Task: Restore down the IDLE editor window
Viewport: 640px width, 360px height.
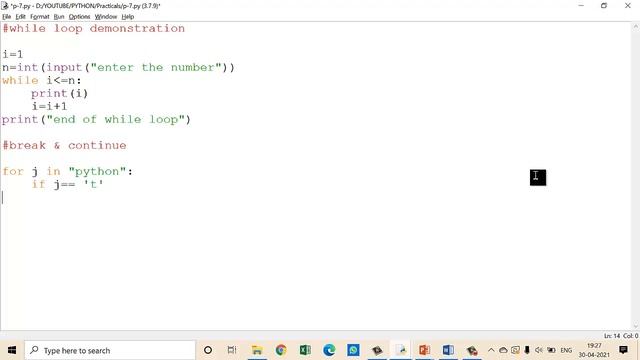Action: [x=604, y=6]
